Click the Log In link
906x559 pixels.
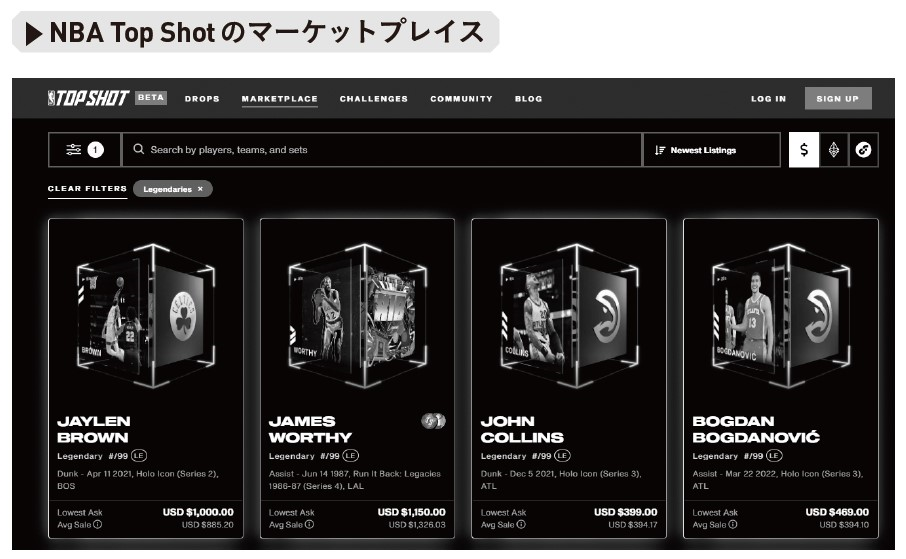pos(768,99)
